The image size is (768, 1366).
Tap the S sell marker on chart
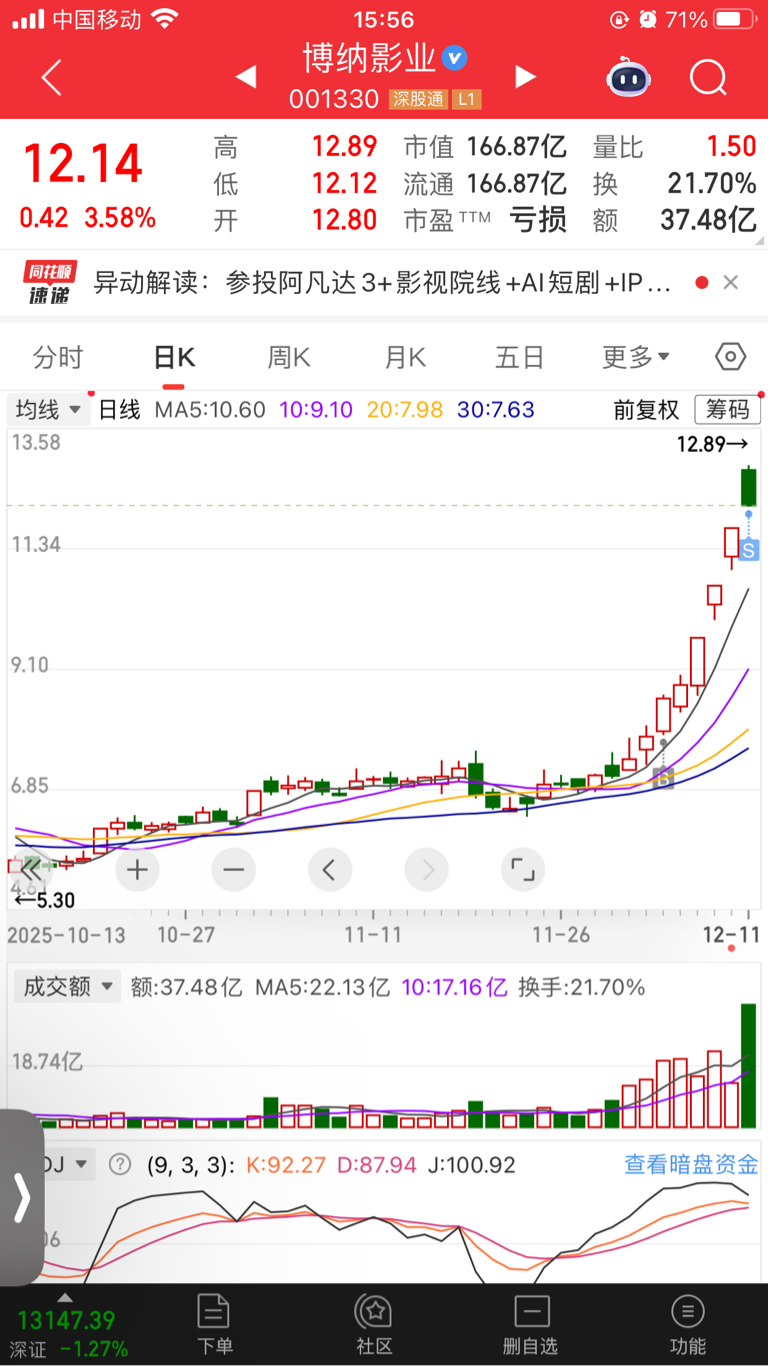pyautogui.click(x=749, y=549)
